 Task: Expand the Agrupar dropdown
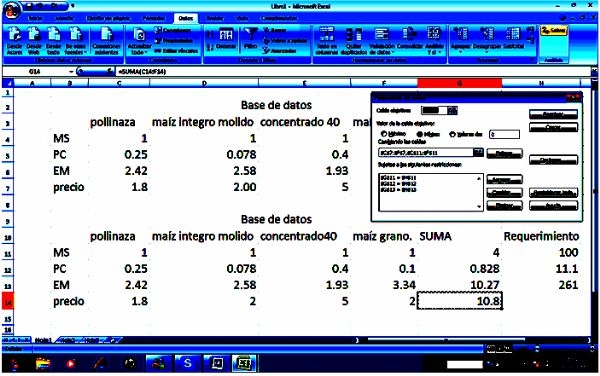coord(461,52)
